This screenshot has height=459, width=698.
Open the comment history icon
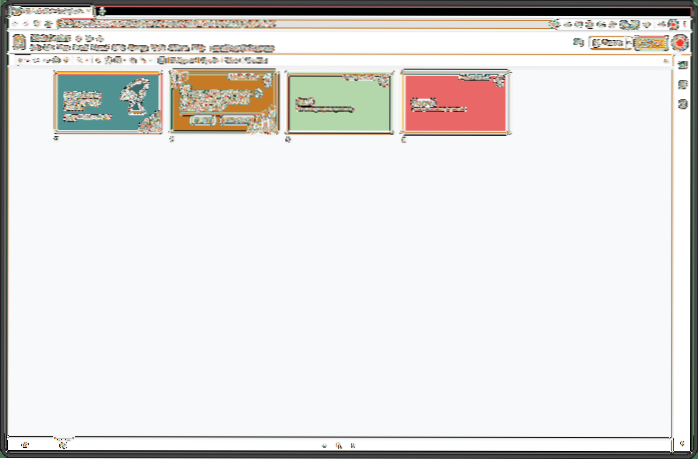point(578,43)
